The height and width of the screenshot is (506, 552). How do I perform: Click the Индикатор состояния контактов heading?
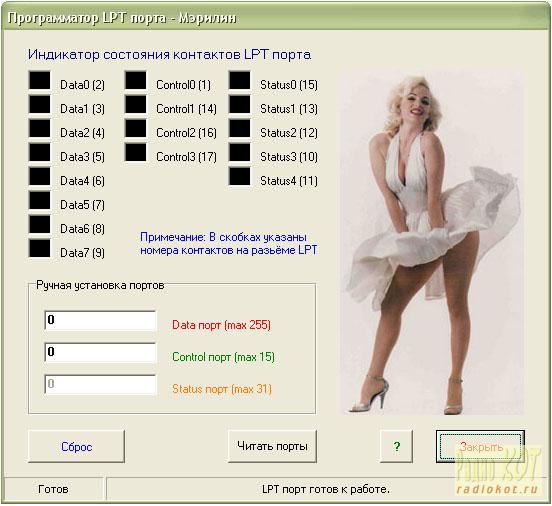click(x=169, y=55)
